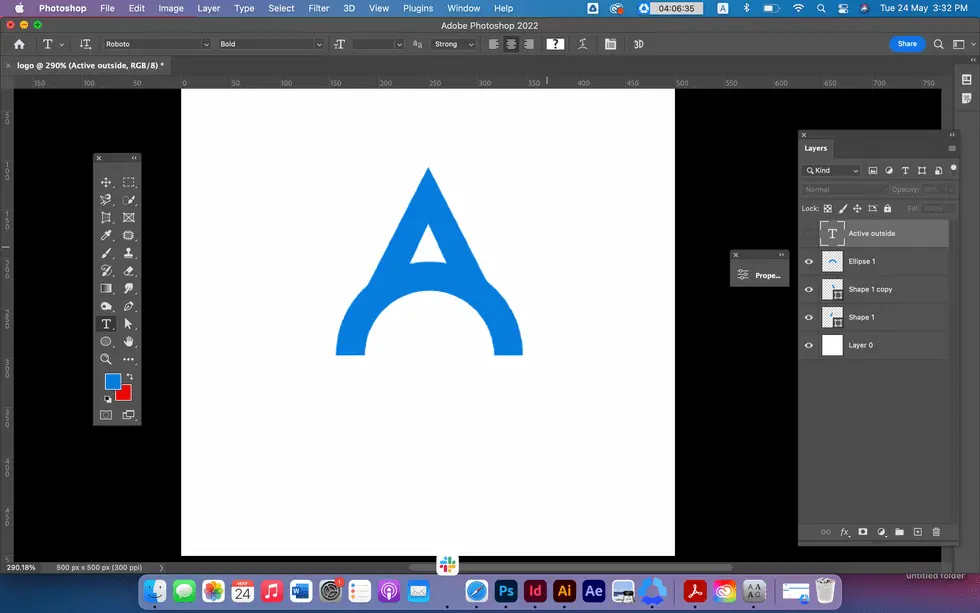Click the blue foreground color swatch
The height and width of the screenshot is (613, 980).
(x=113, y=381)
